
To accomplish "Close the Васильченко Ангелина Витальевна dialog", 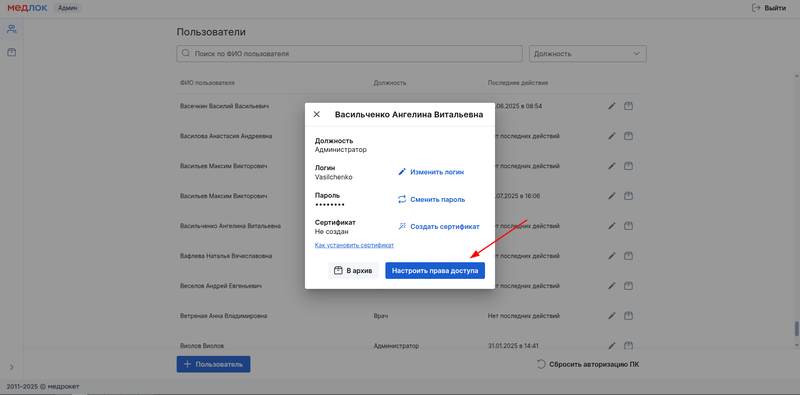I will tap(316, 114).
